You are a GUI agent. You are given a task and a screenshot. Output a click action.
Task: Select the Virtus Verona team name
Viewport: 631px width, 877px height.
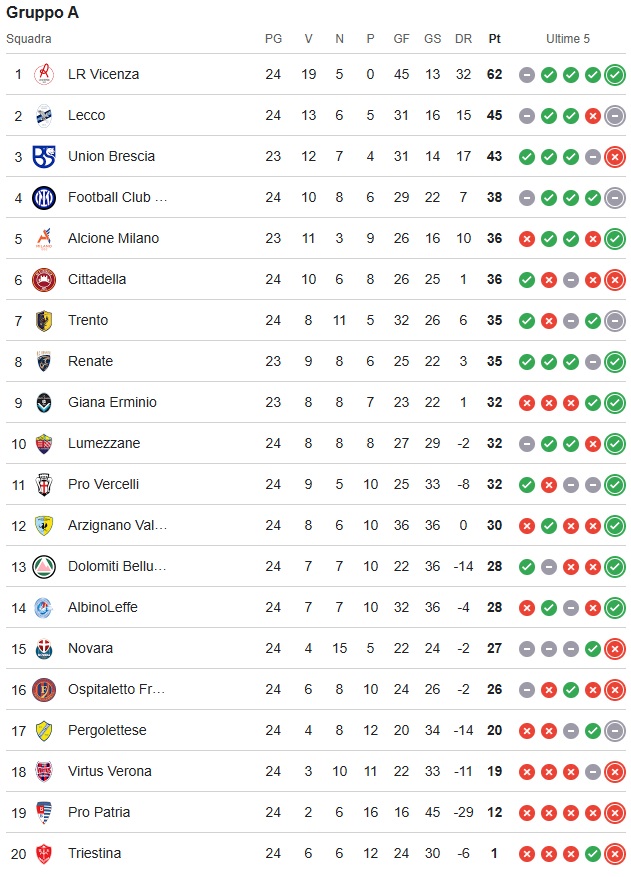[x=110, y=771]
